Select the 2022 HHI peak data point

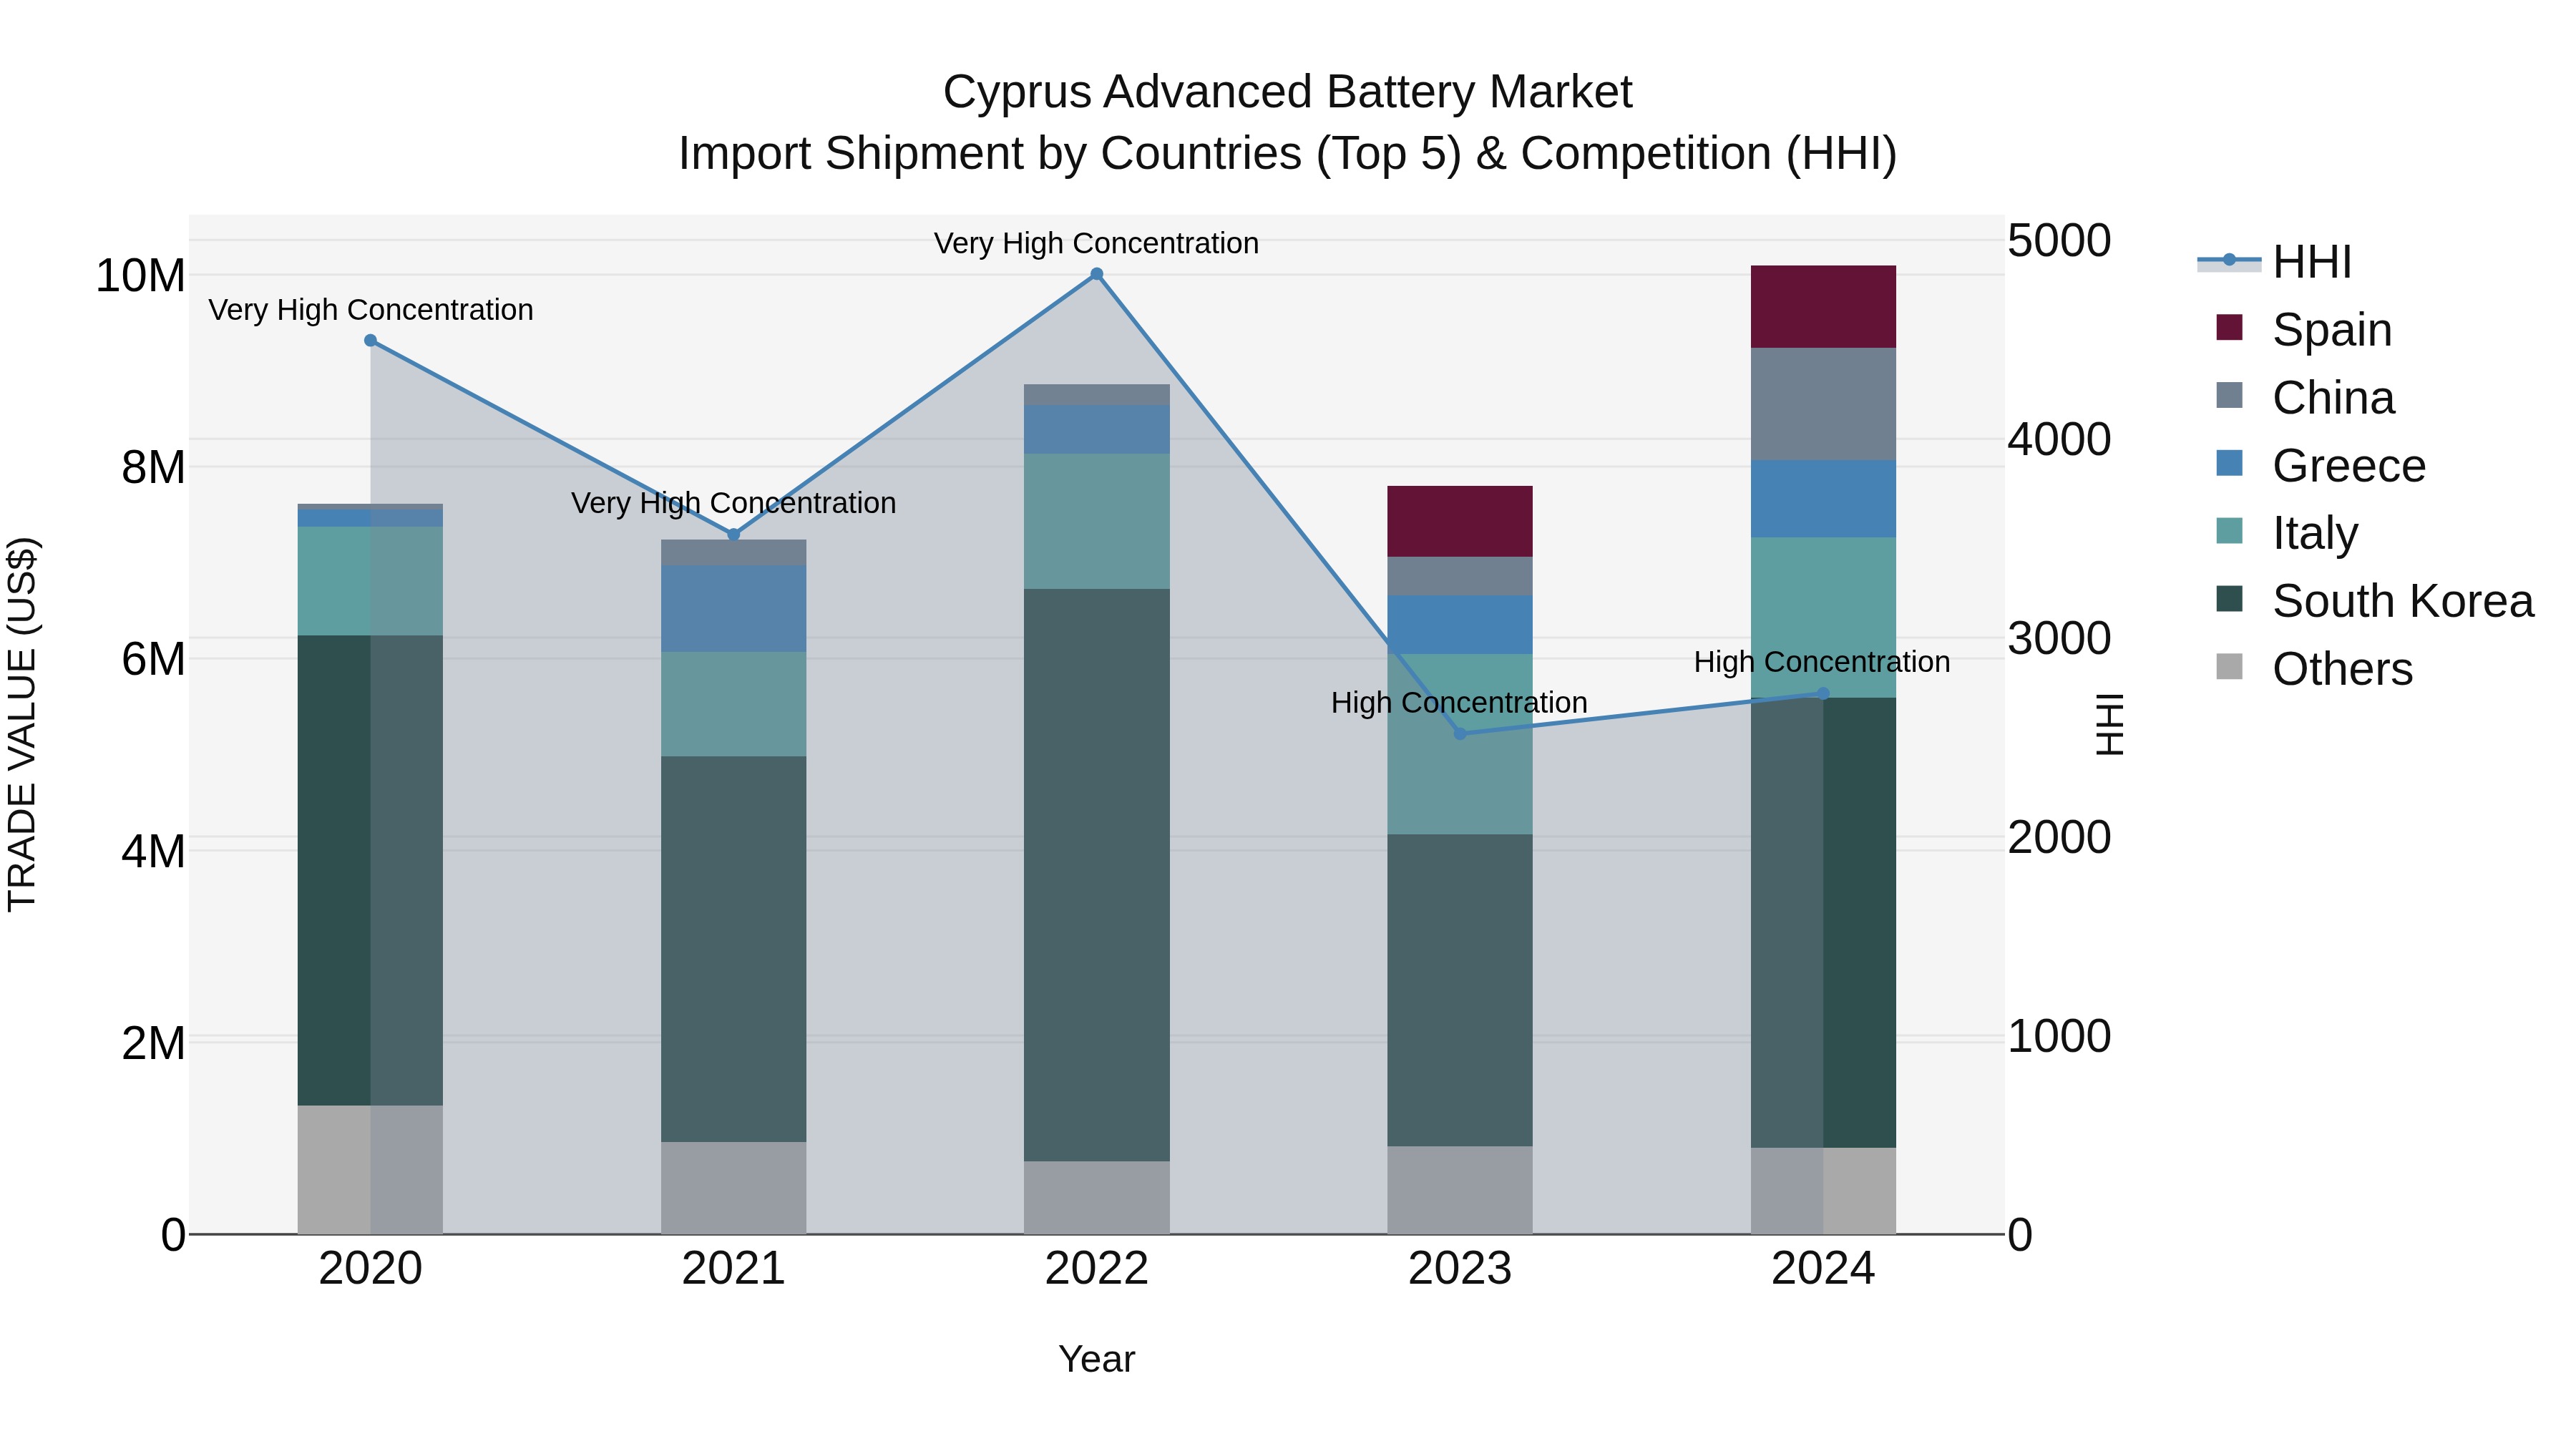[1097, 274]
